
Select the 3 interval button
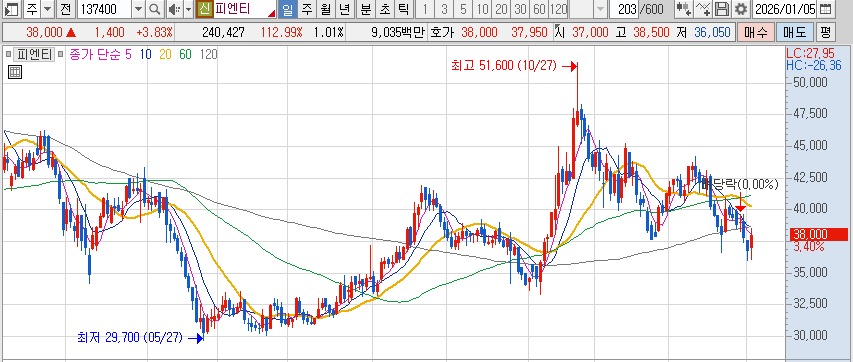(x=443, y=9)
